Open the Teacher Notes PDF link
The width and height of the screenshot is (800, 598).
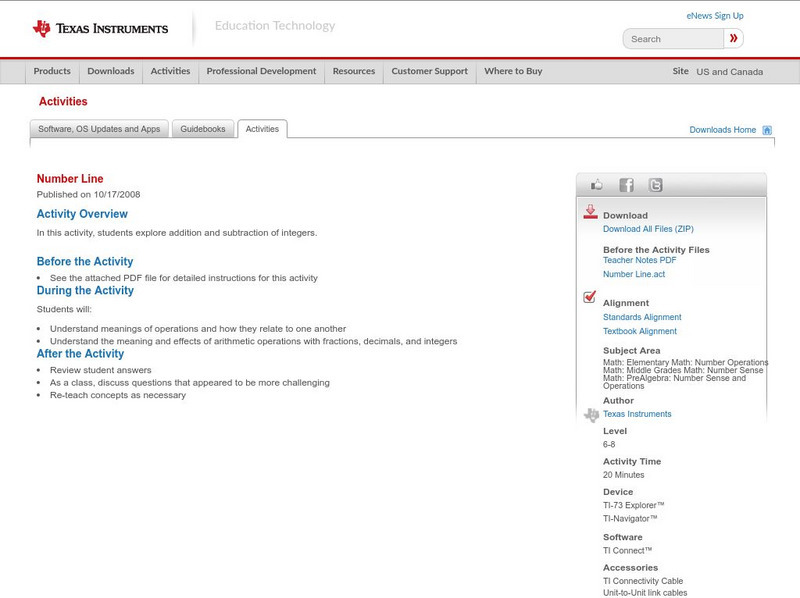[x=639, y=260]
